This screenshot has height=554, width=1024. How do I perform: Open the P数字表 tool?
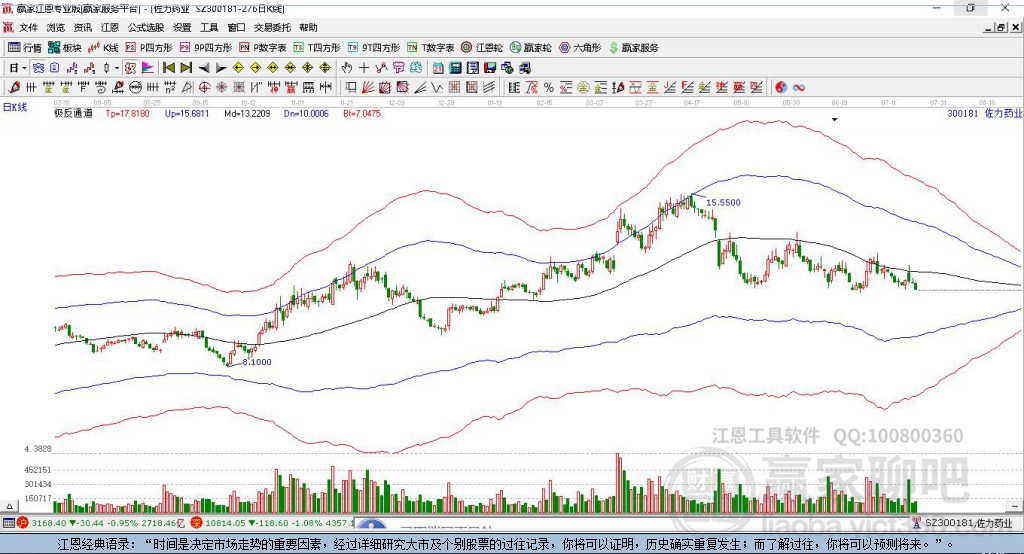(263, 48)
